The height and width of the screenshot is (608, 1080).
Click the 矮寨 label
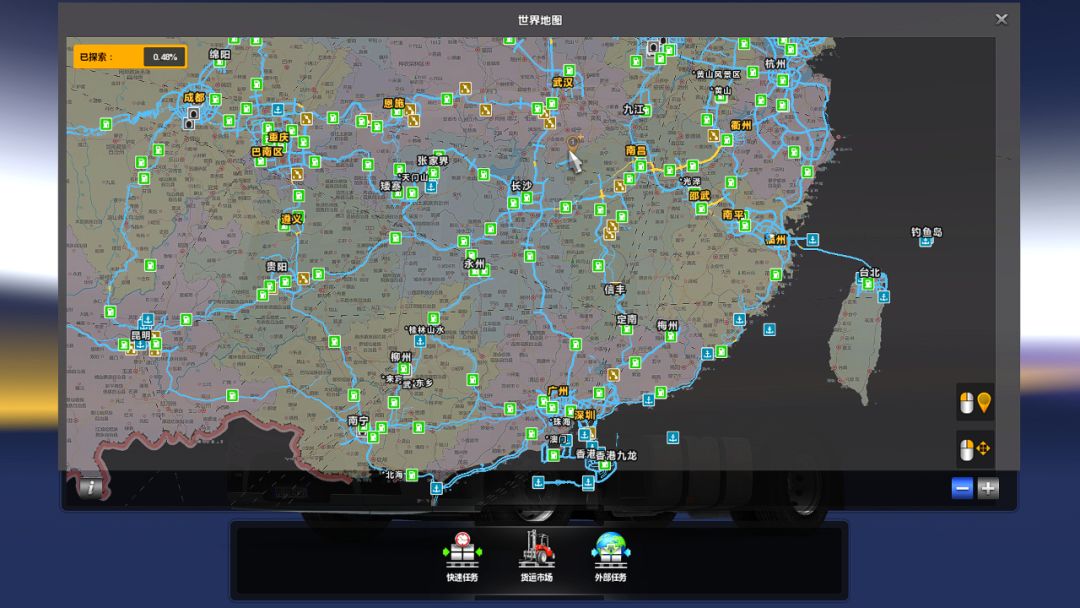pyautogui.click(x=391, y=186)
